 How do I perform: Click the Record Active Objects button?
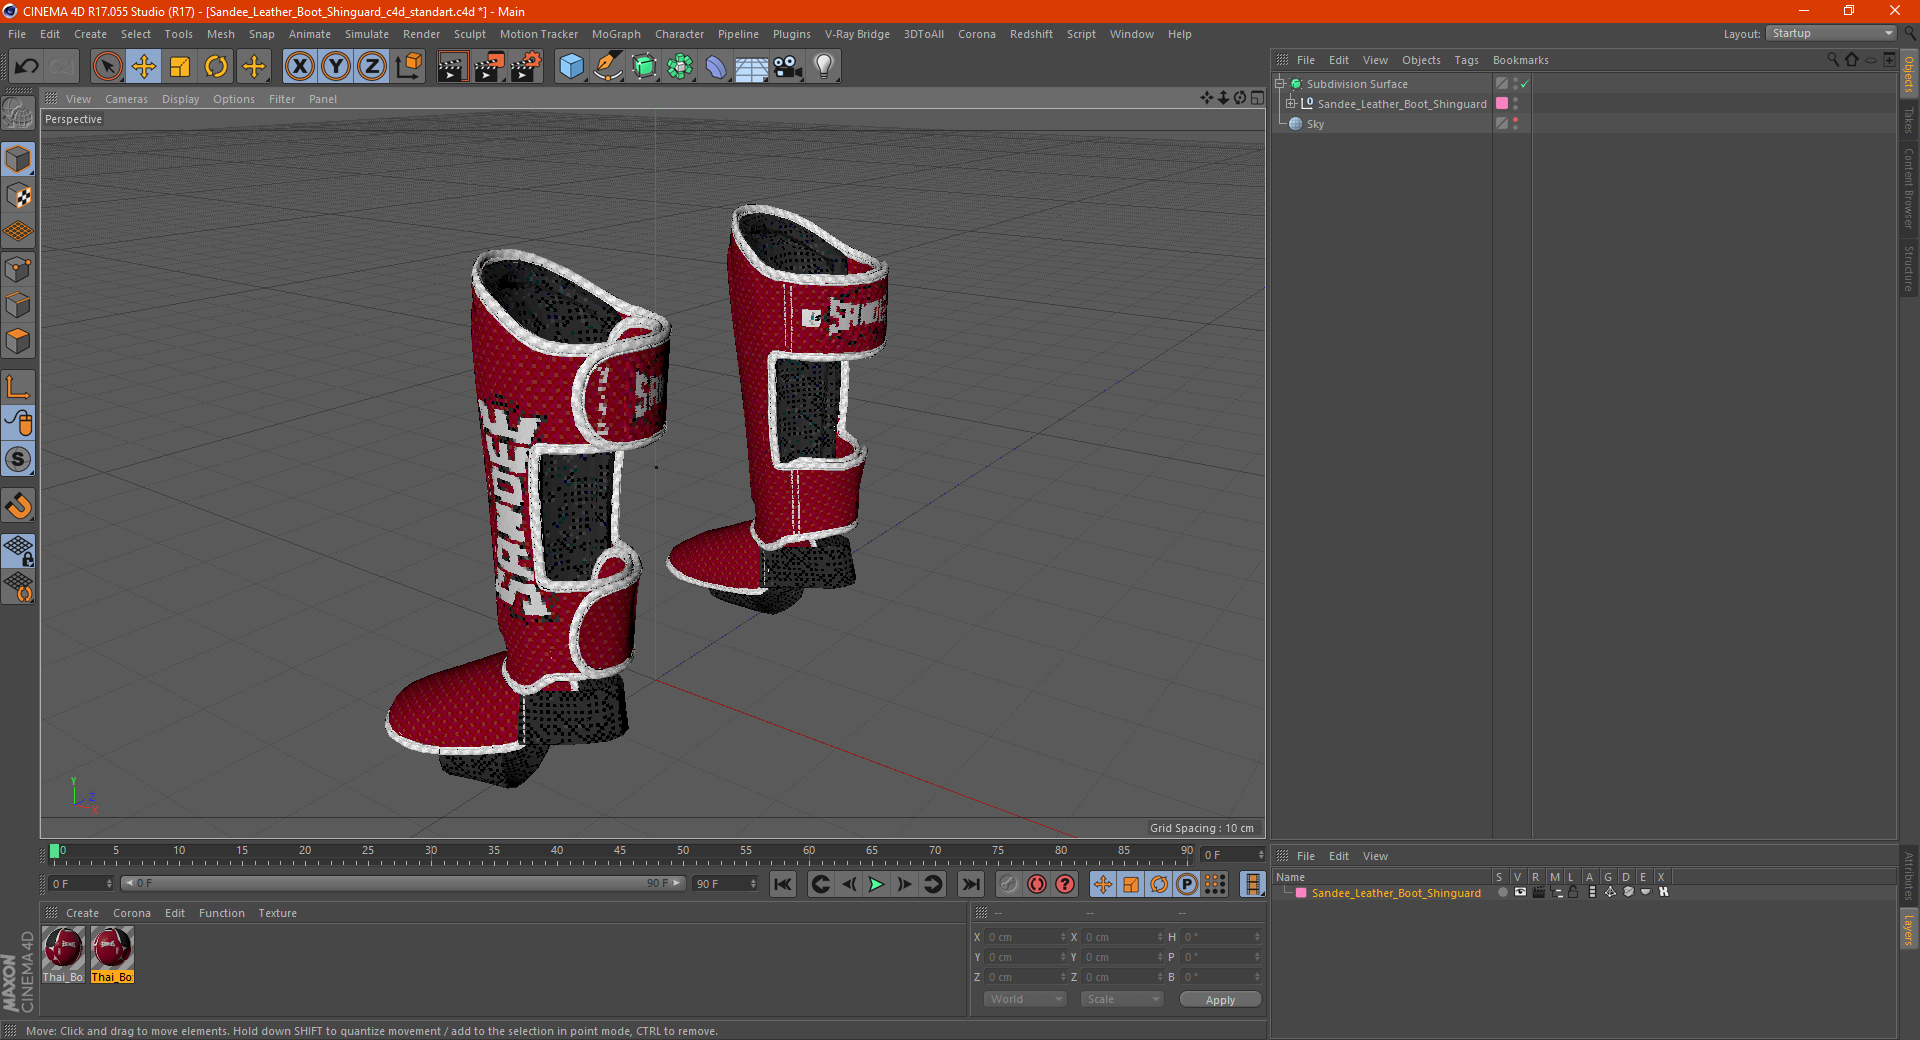coord(1008,884)
